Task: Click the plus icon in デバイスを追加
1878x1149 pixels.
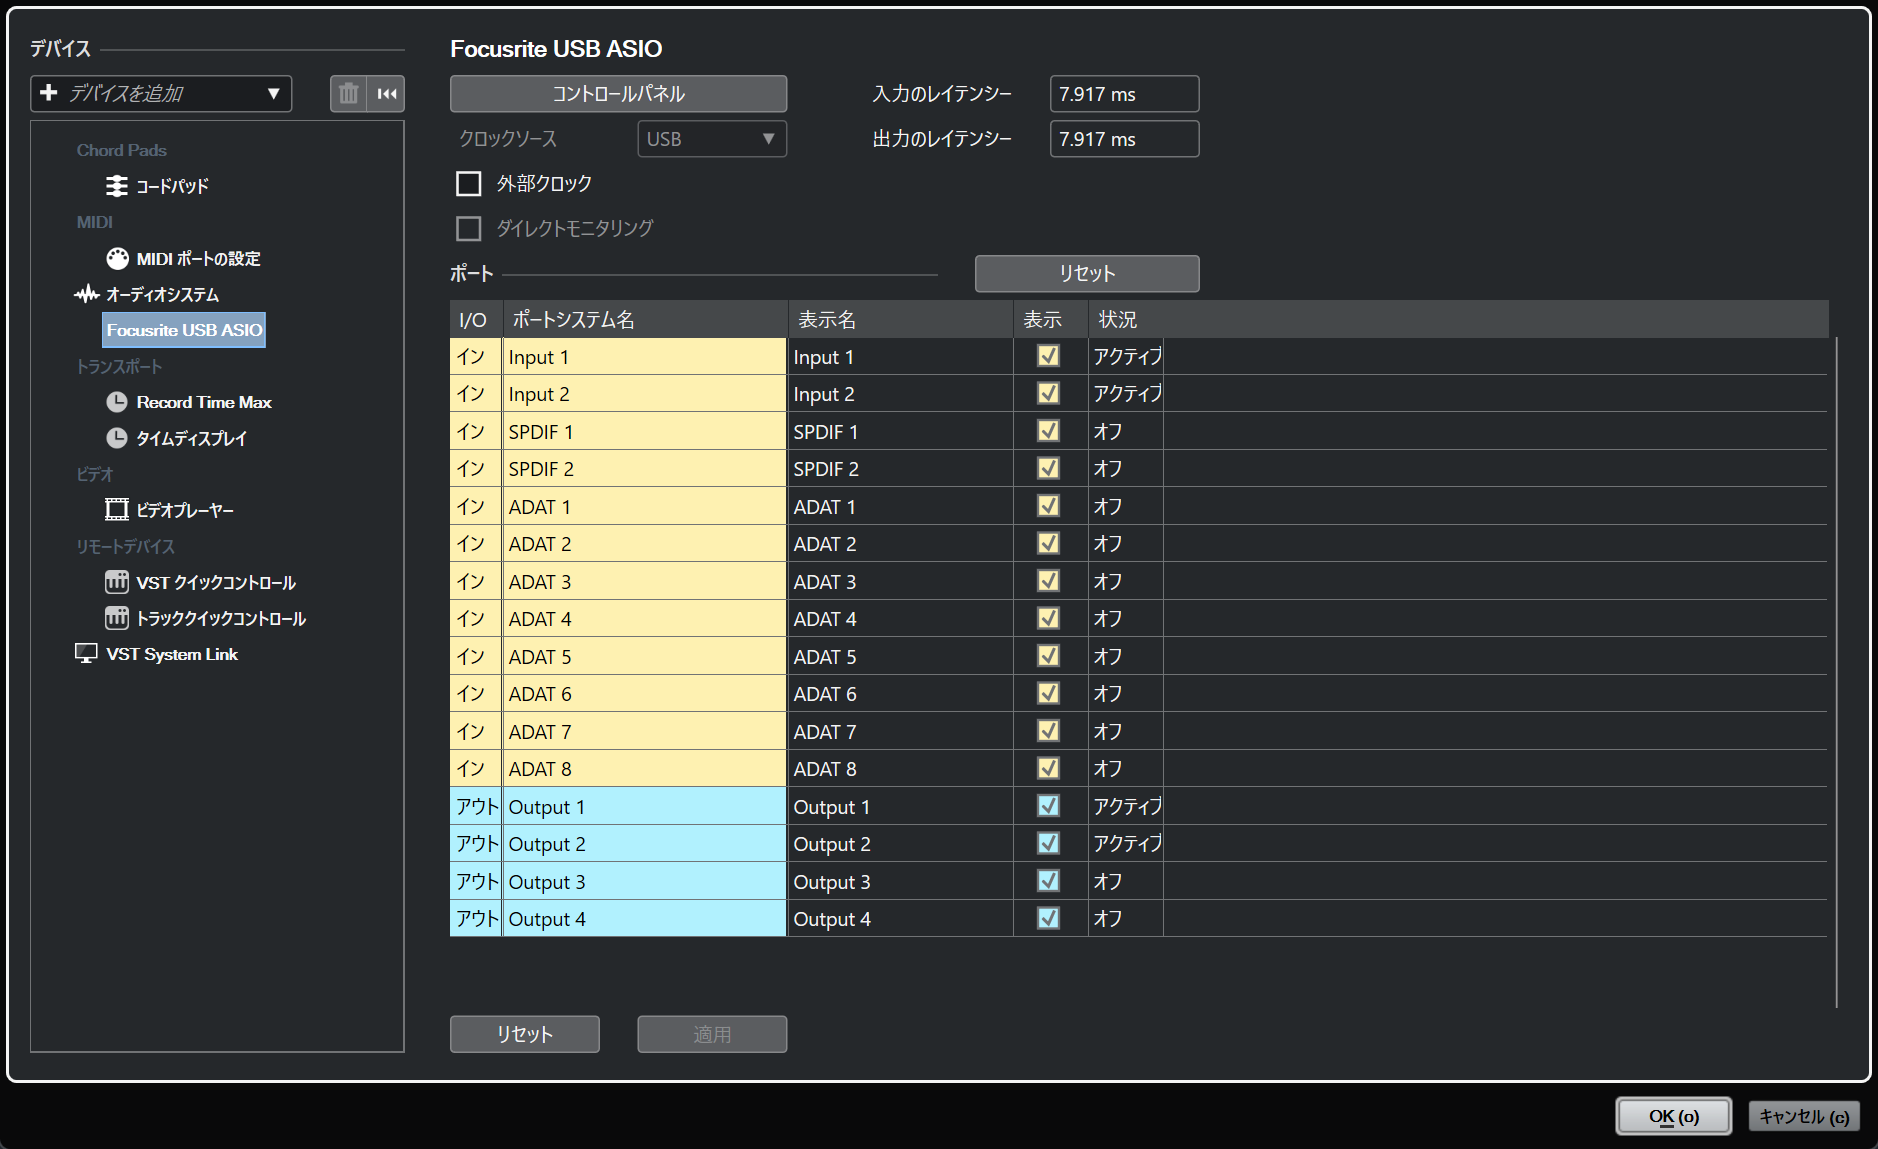Action: tap(48, 93)
